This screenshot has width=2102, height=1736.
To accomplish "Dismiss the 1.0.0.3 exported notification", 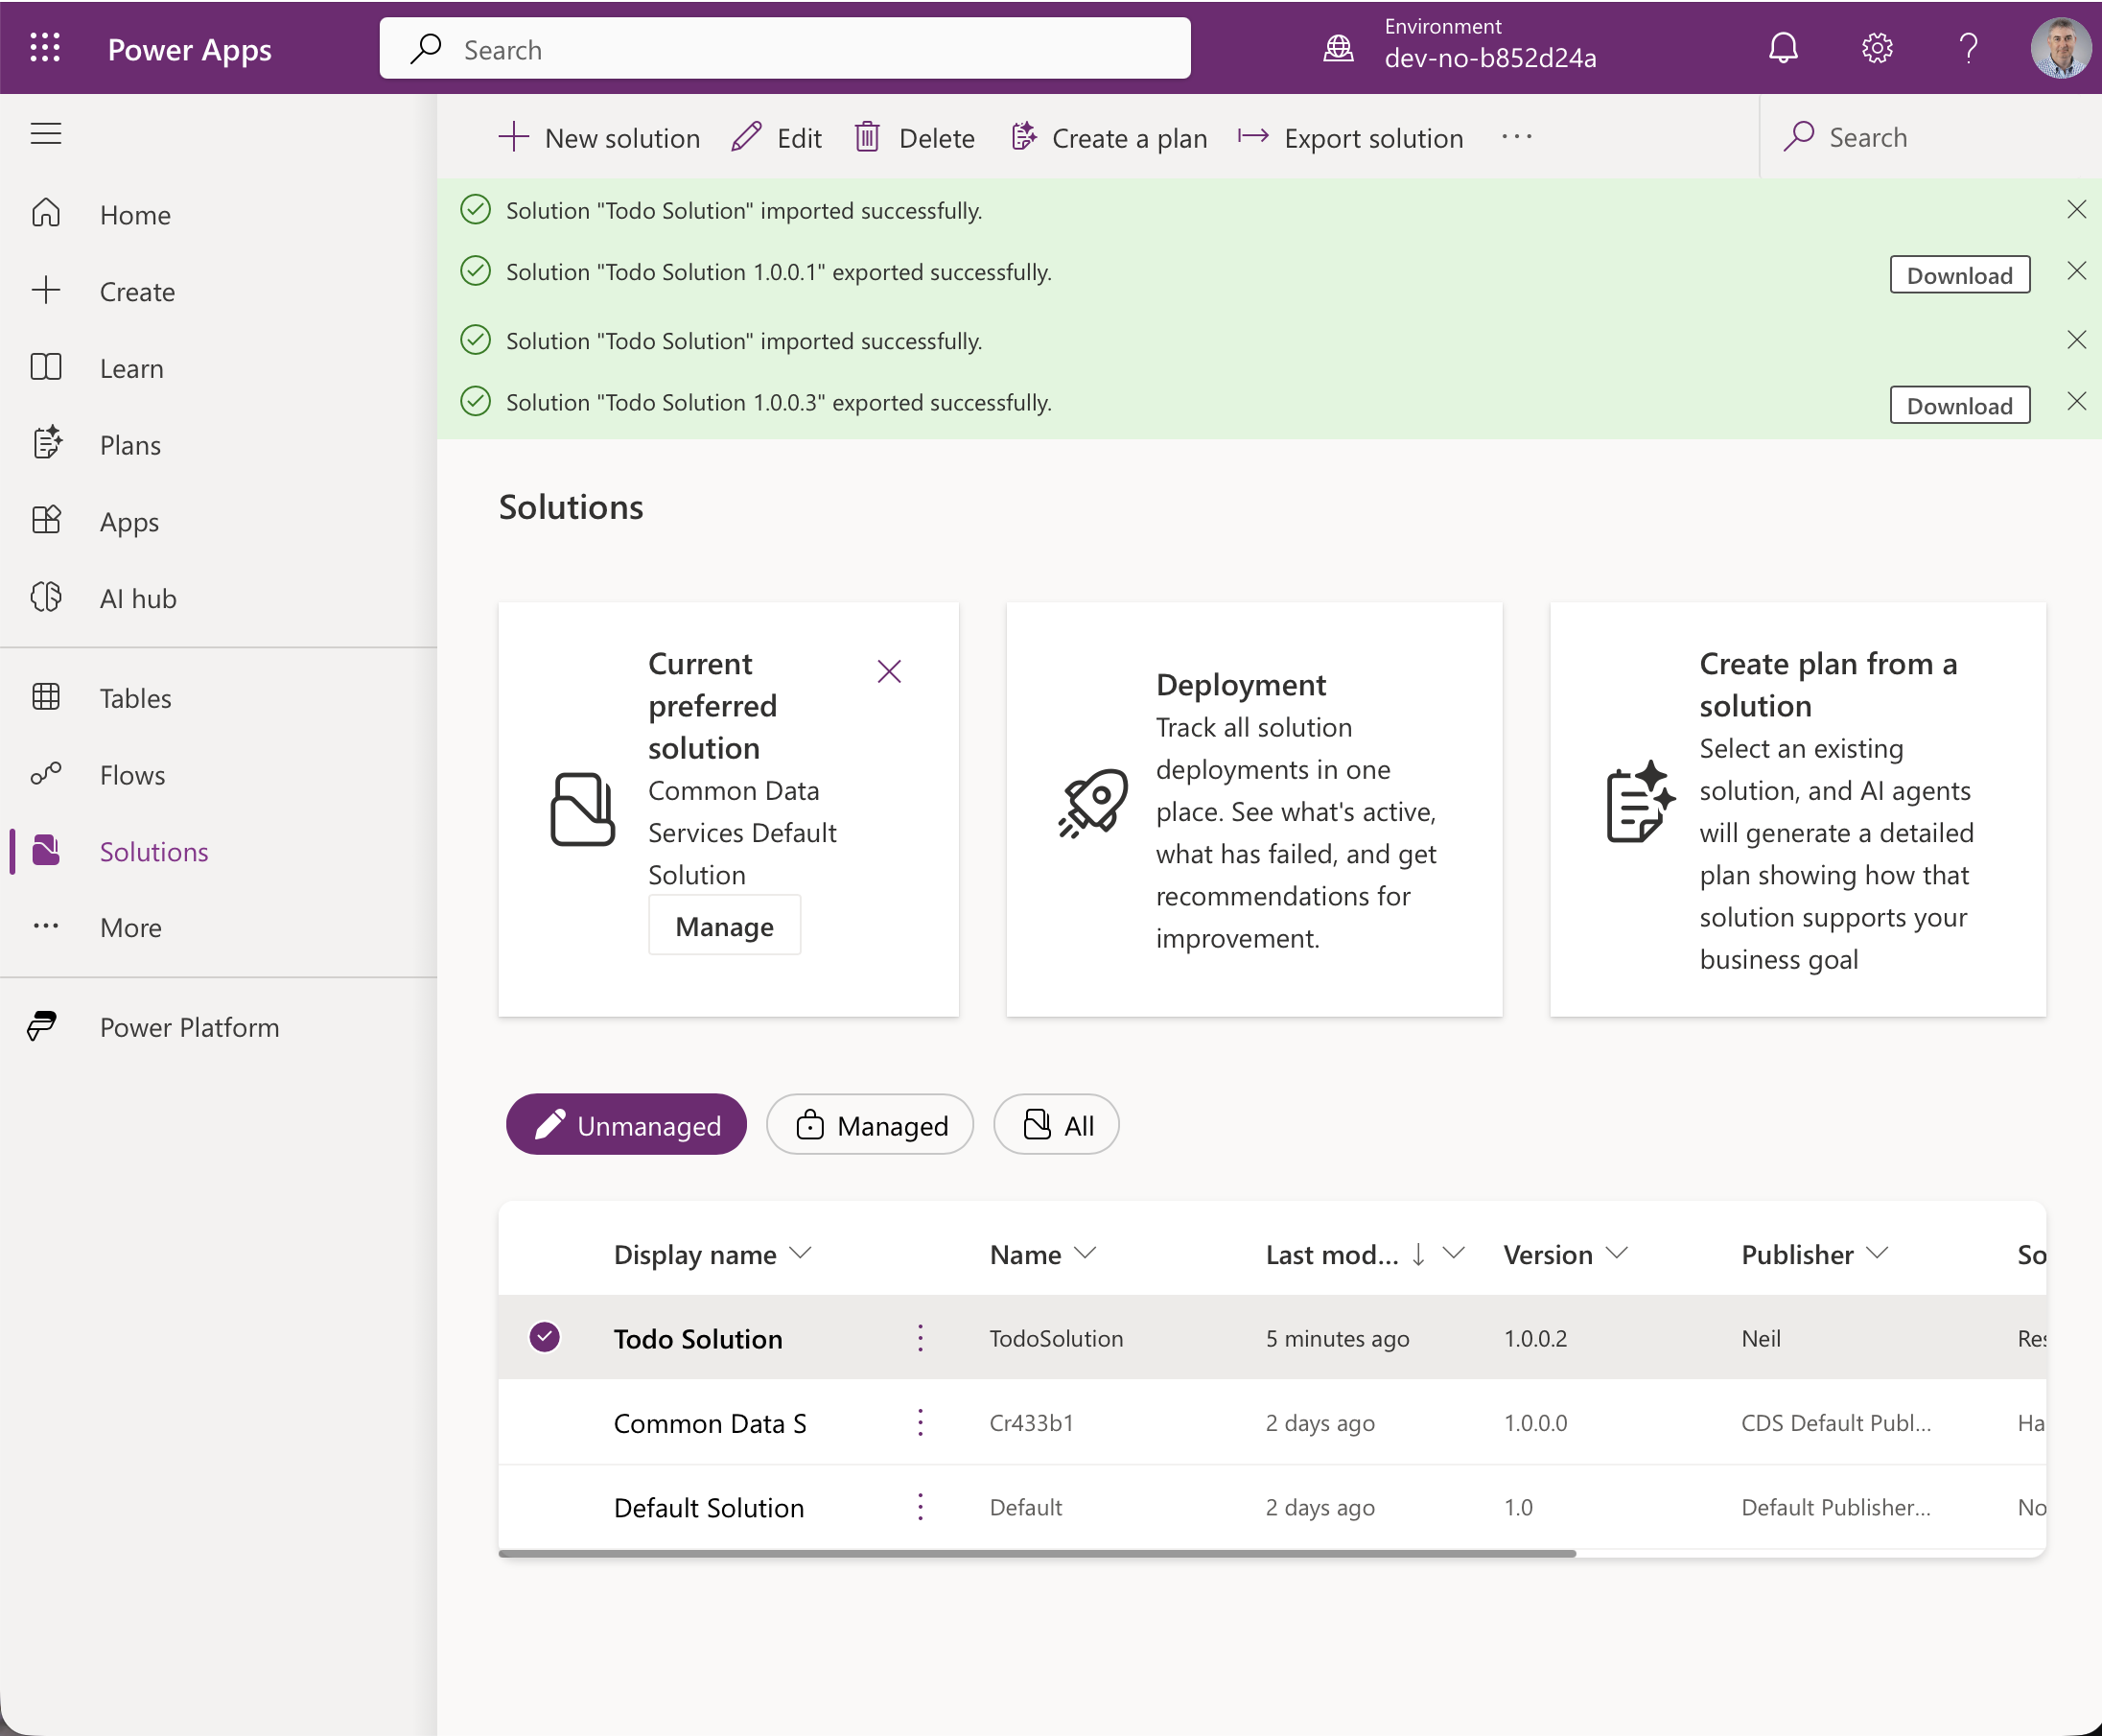I will point(2076,401).
